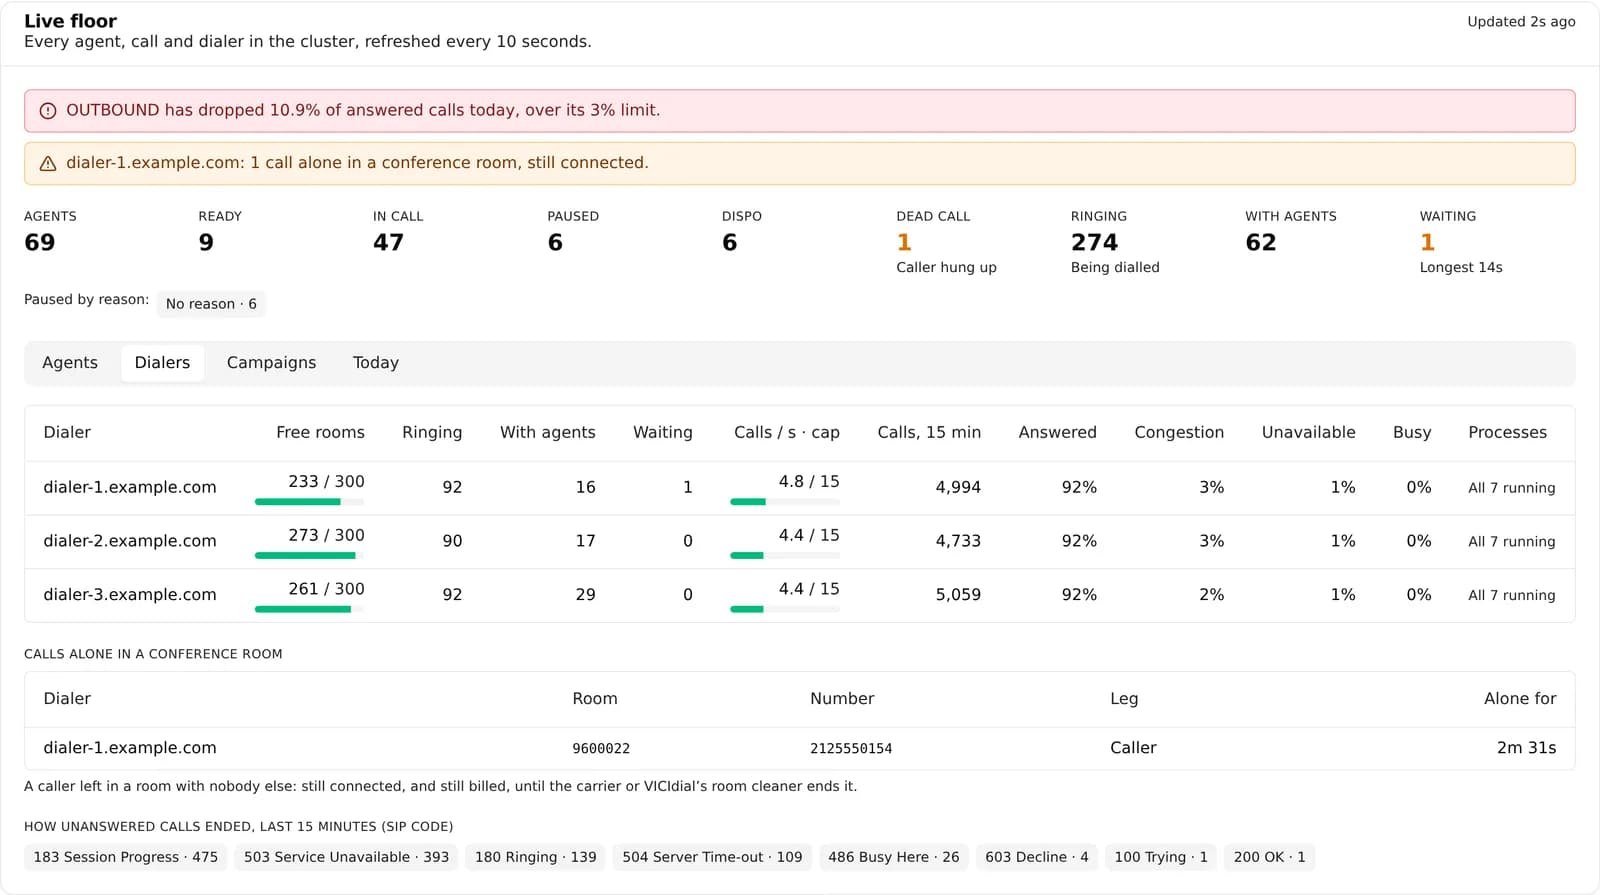The width and height of the screenshot is (1600, 895).
Task: Click dialer-1 calls per second capacity bar
Action: tap(785, 502)
